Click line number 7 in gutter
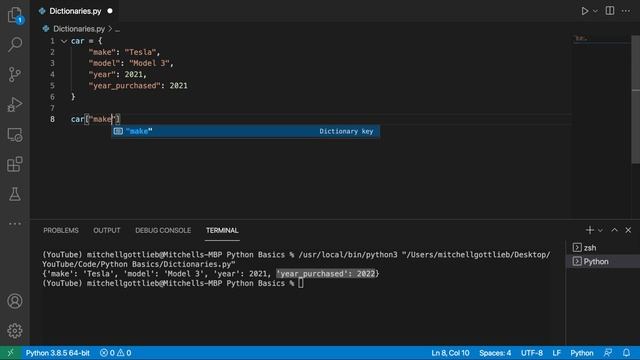 click(52, 108)
